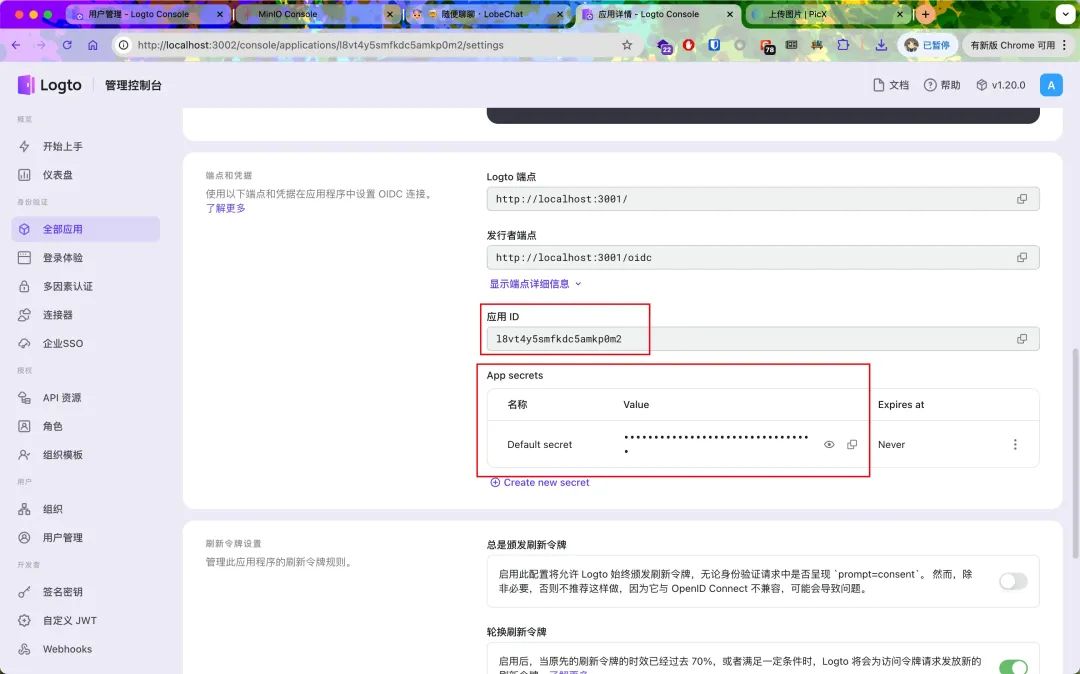
Task: Switch to first Logto Console user management tab
Action: pos(147,14)
